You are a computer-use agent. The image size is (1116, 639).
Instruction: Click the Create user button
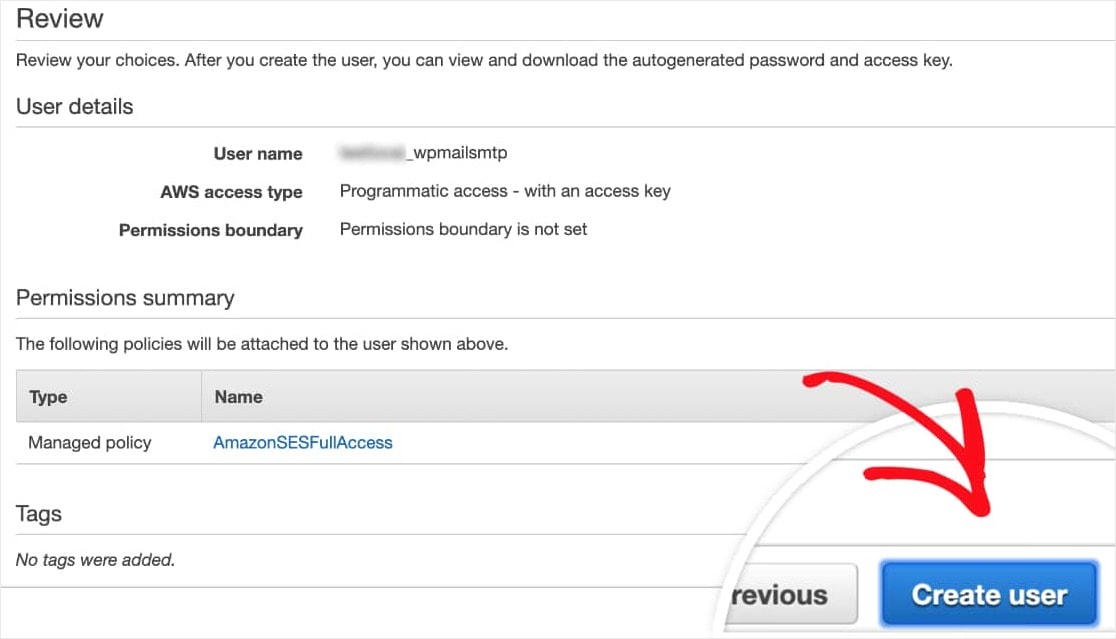987,594
